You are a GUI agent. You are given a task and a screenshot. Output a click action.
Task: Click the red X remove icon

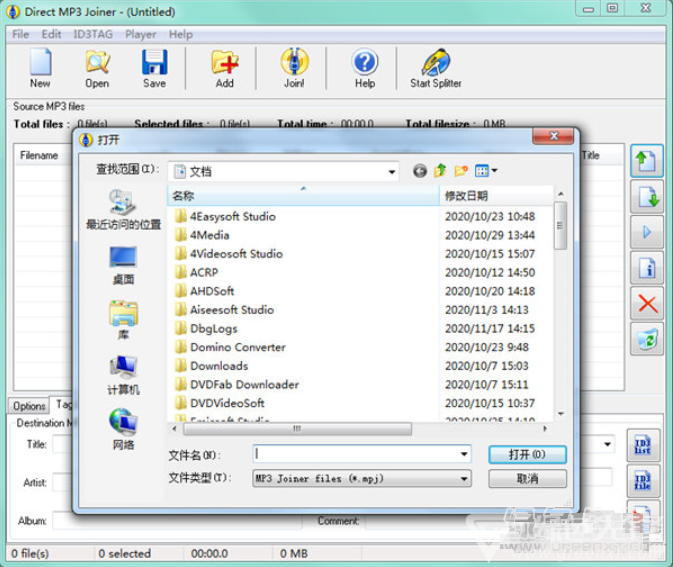(x=647, y=304)
